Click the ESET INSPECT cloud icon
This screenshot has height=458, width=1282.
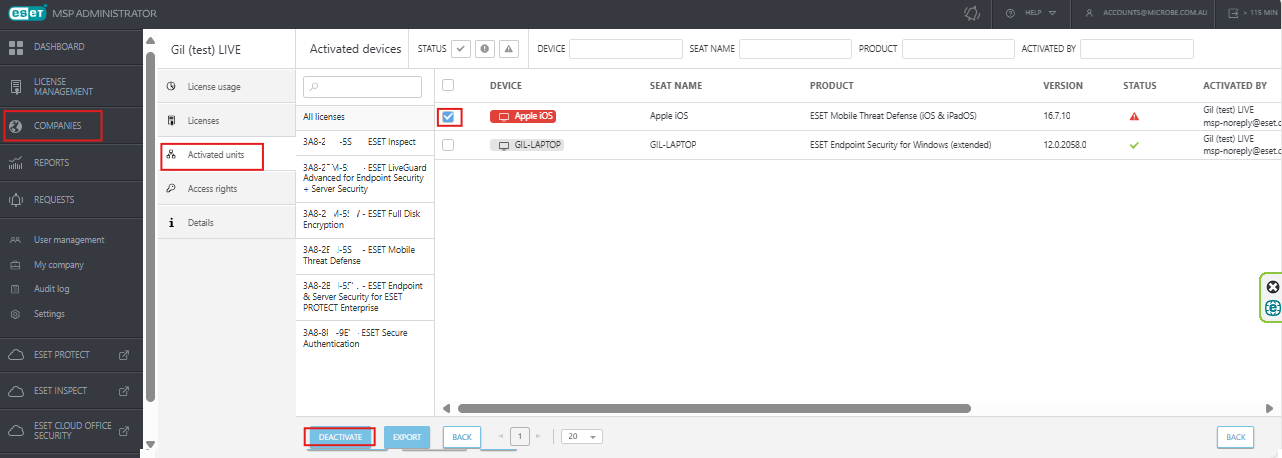(x=16, y=391)
